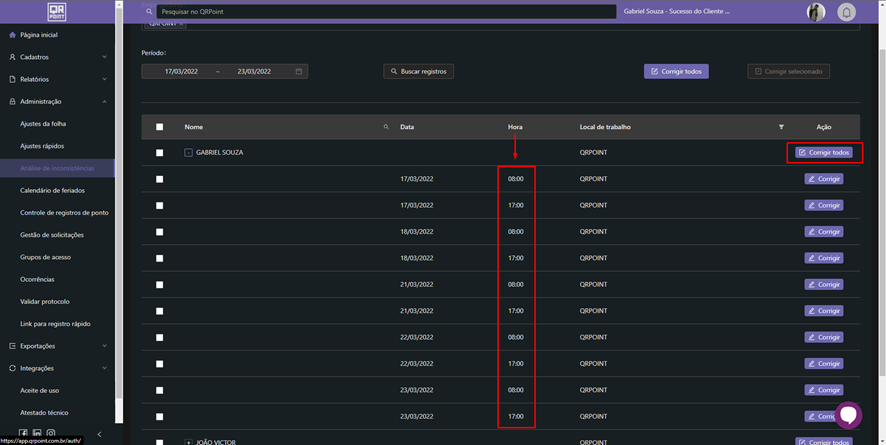Toggle the select-all checkbox in table header
Viewport: 886px width, 445px height.
click(x=159, y=127)
